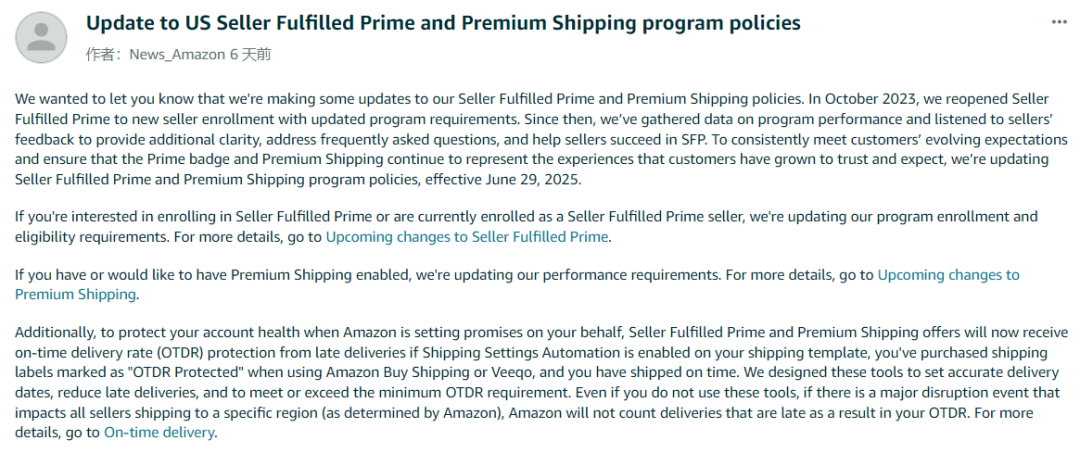Open the "On-time delivery" link
Image resolution: width=1080 pixels, height=453 pixels.
pos(159,433)
